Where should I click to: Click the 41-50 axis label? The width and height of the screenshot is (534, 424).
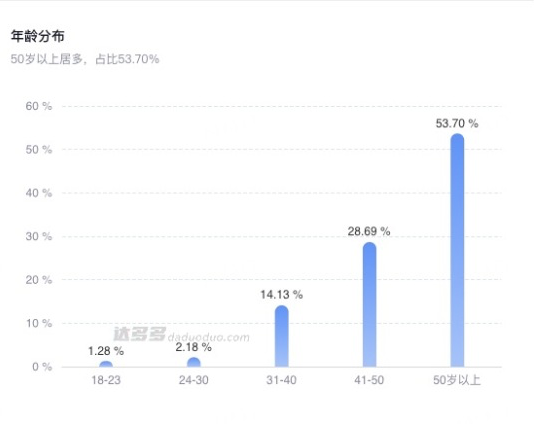tap(369, 380)
